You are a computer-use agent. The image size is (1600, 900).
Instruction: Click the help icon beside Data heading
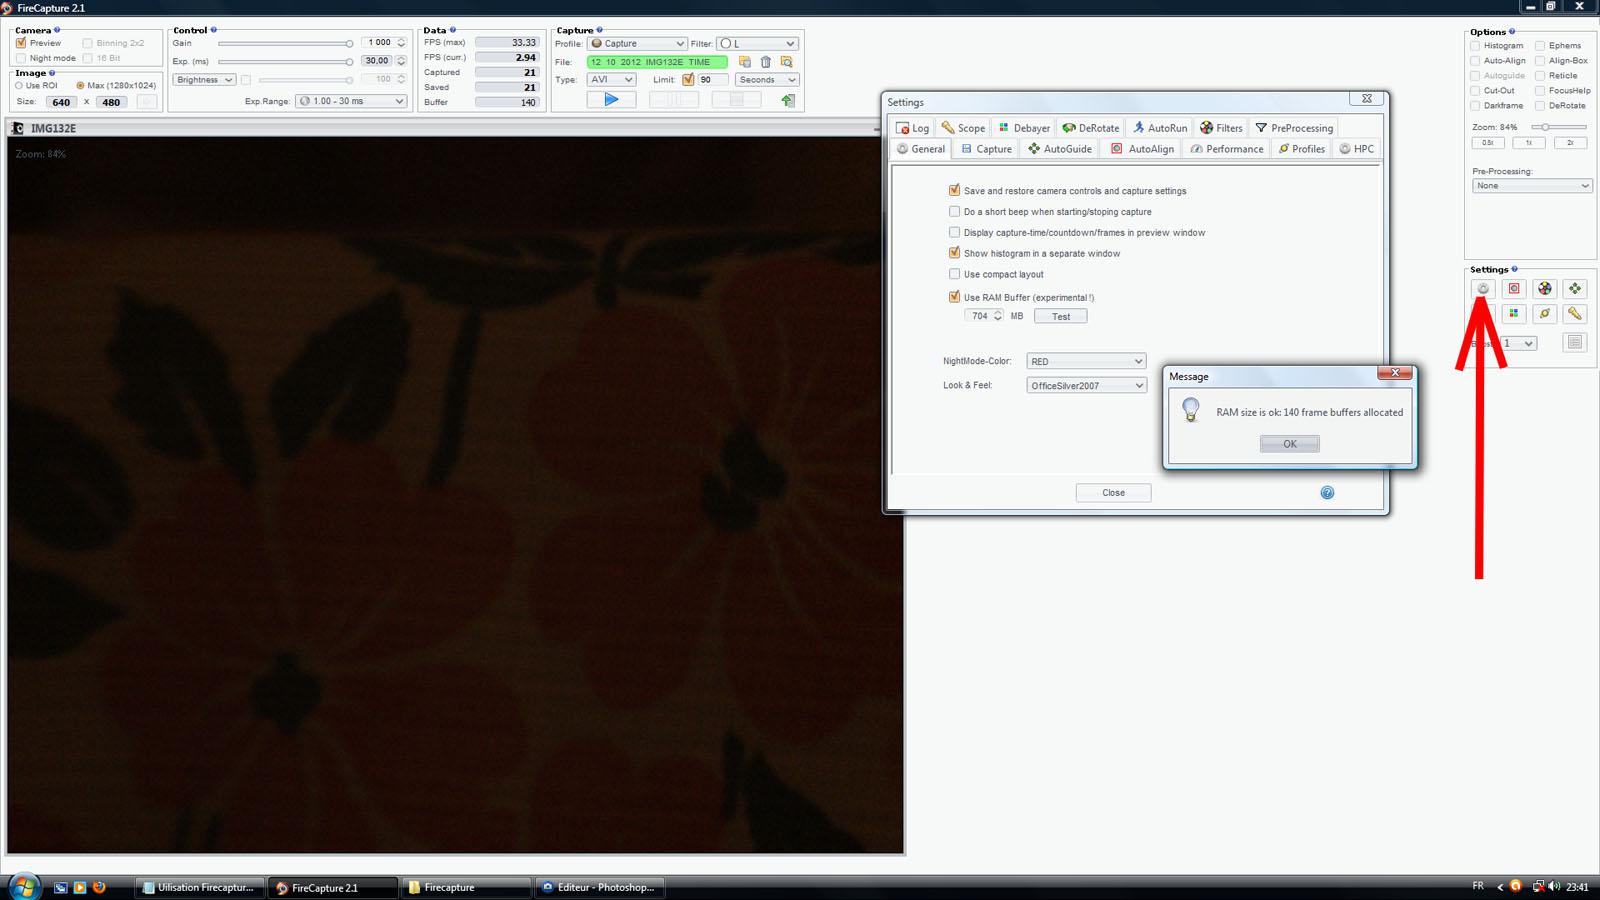pos(453,30)
